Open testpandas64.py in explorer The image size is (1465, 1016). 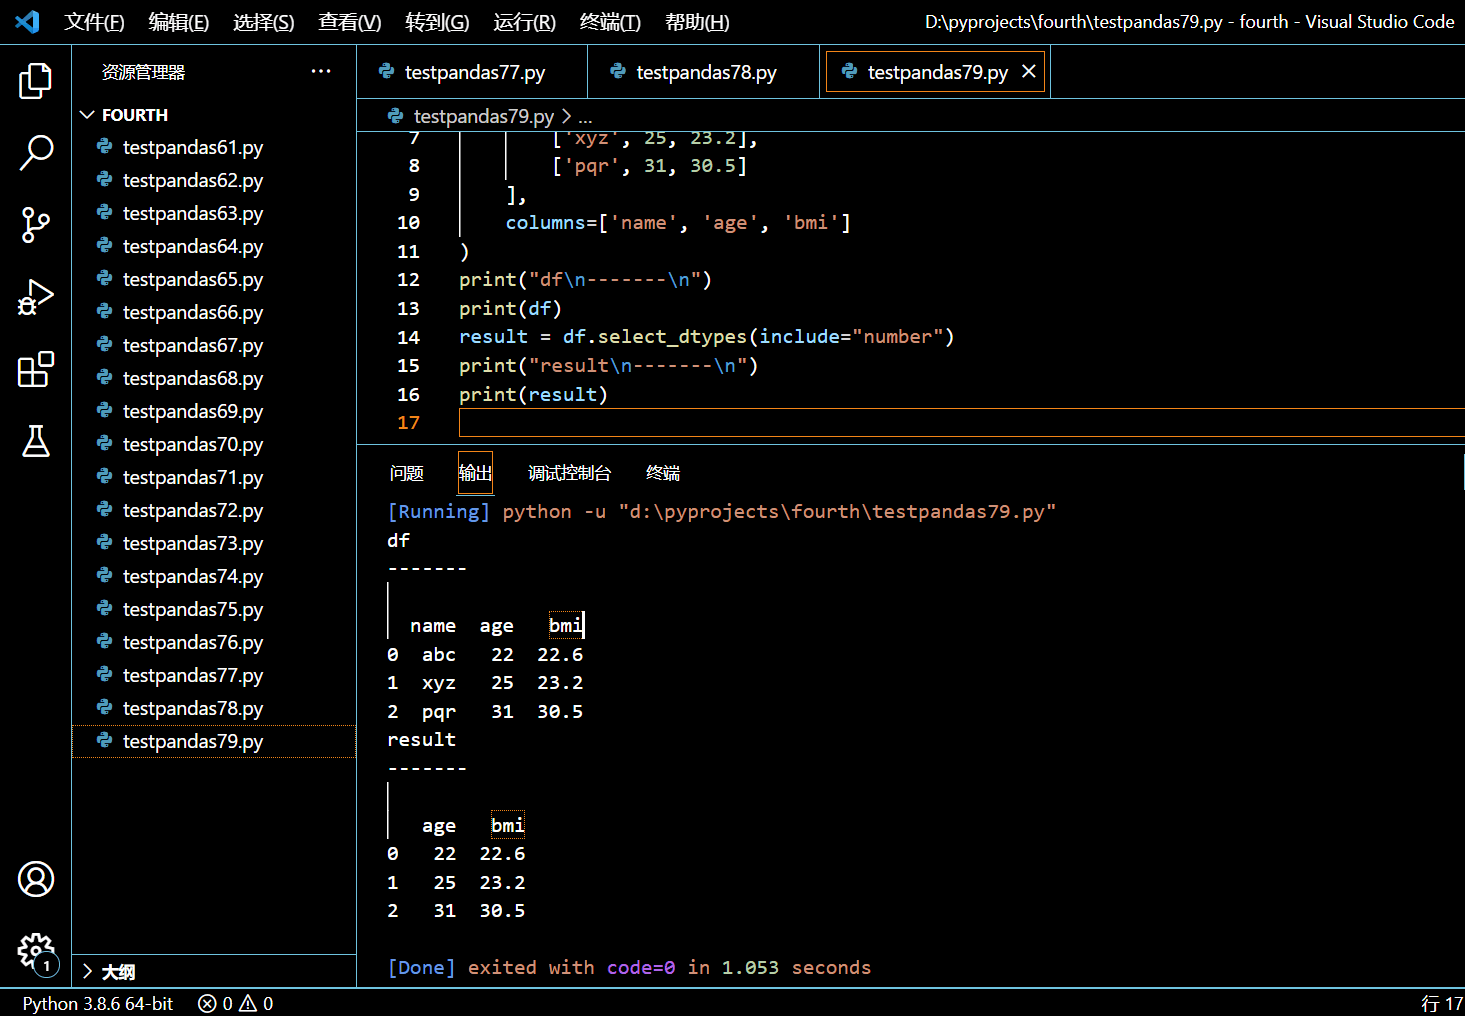pyautogui.click(x=214, y=246)
